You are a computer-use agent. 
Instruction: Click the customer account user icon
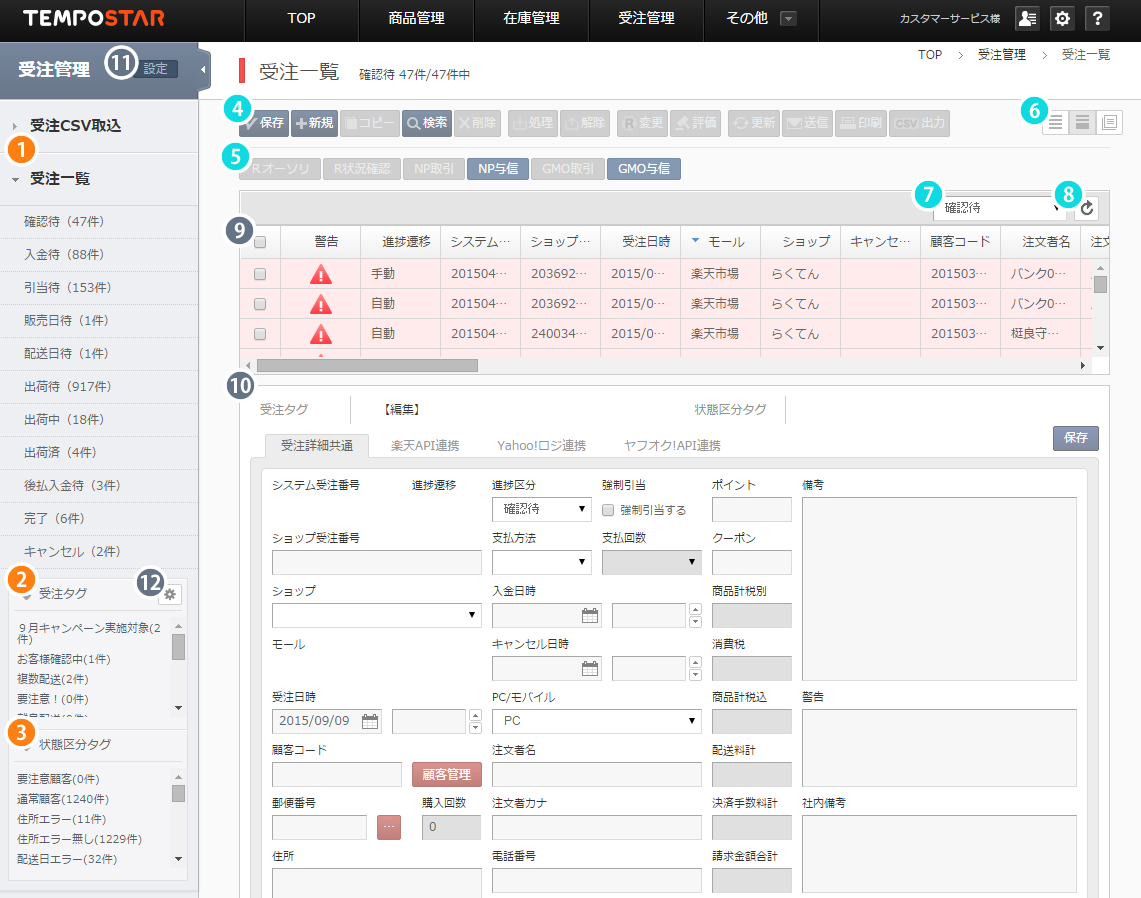click(x=1027, y=18)
